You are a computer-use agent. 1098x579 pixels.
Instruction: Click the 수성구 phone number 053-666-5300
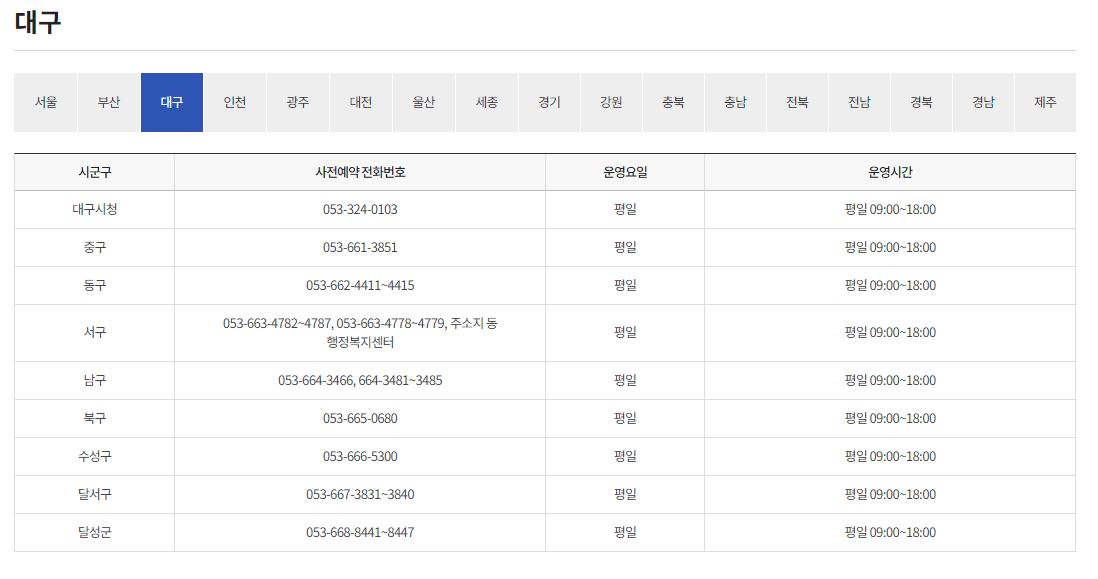pos(358,456)
